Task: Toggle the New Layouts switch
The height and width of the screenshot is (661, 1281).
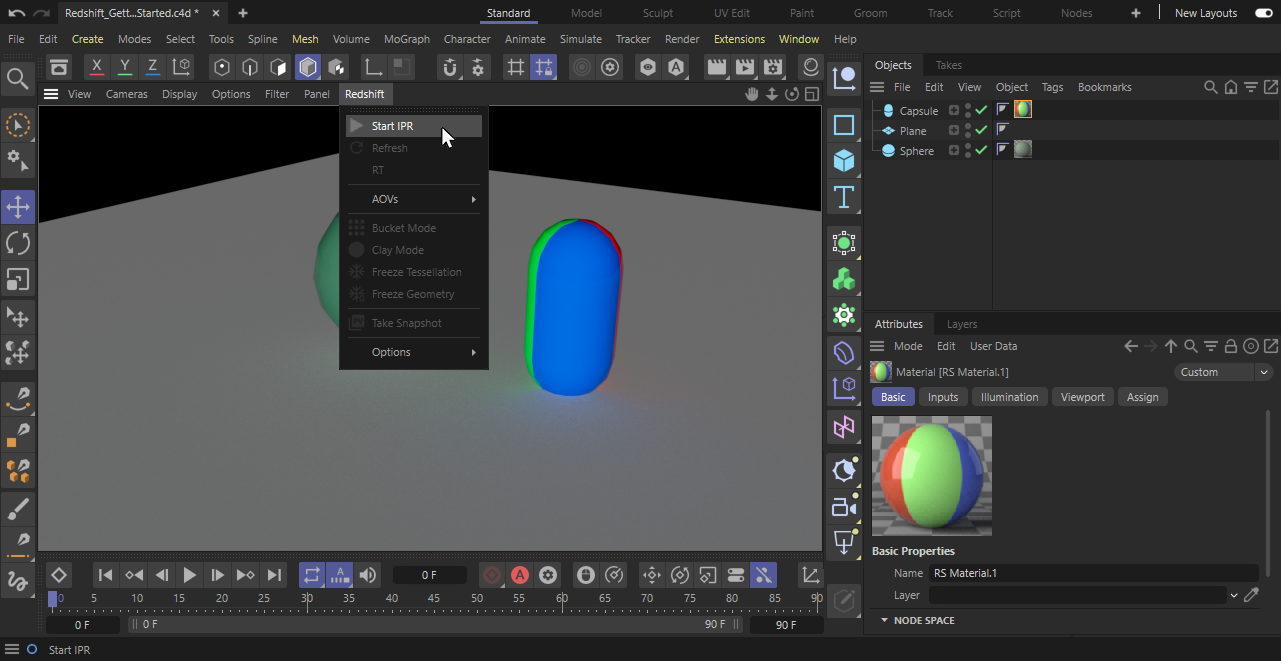Action: click(1263, 13)
